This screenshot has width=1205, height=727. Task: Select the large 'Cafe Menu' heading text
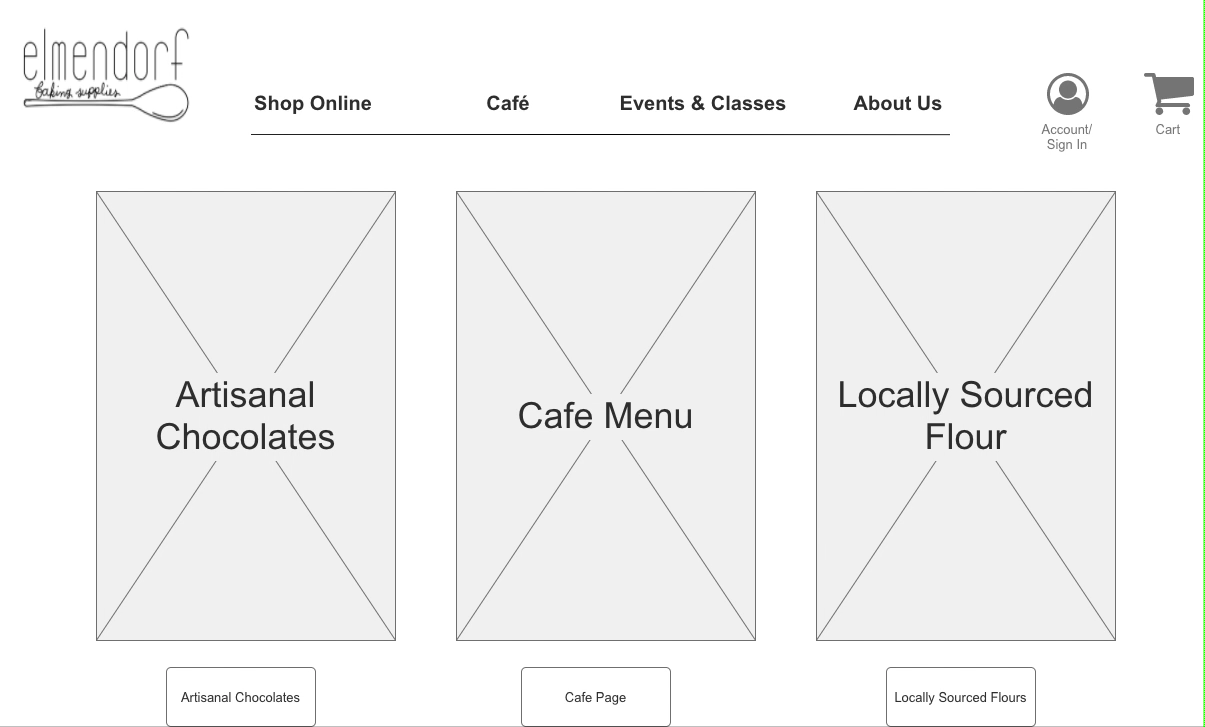pos(605,416)
